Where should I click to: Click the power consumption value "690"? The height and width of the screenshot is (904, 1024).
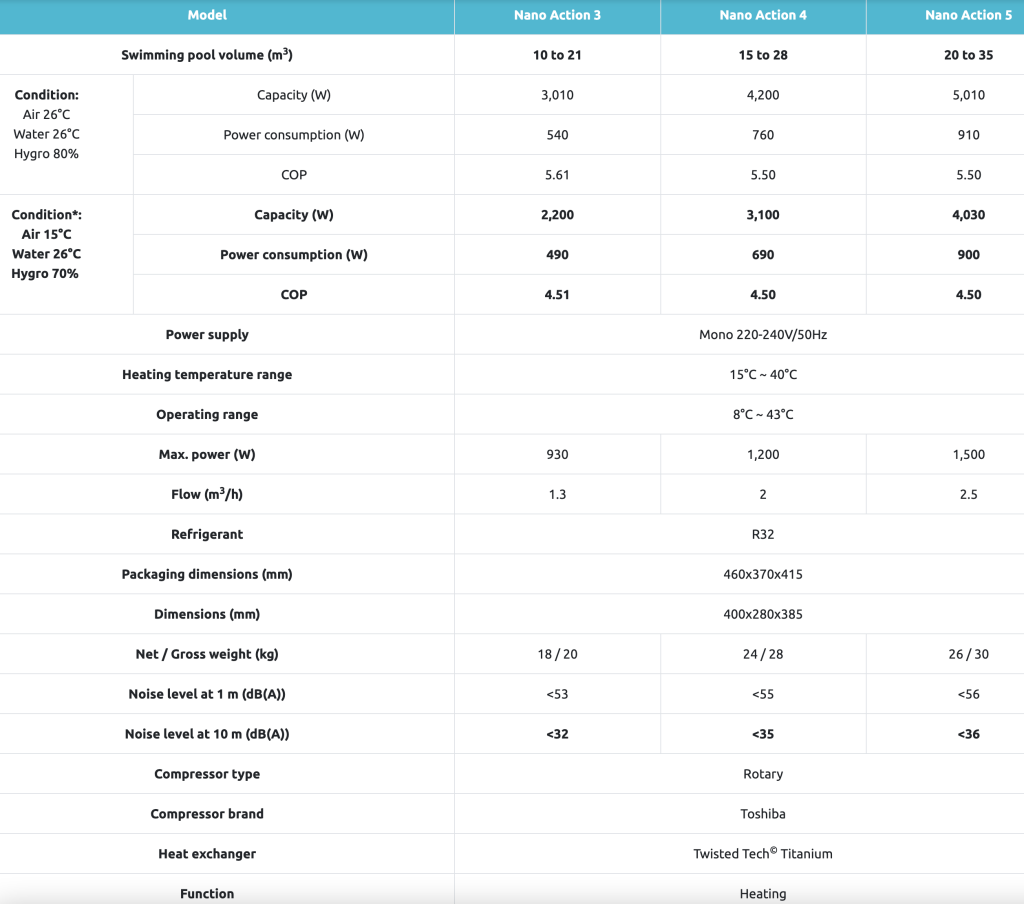coord(763,255)
